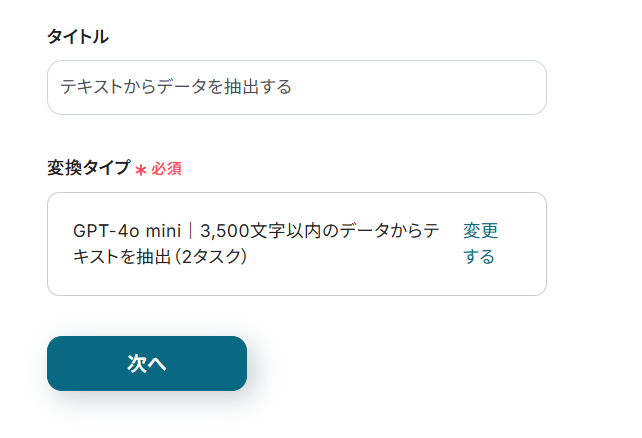642x438 pixels.
Task: Click the する text below 変更
Action: click(479, 257)
